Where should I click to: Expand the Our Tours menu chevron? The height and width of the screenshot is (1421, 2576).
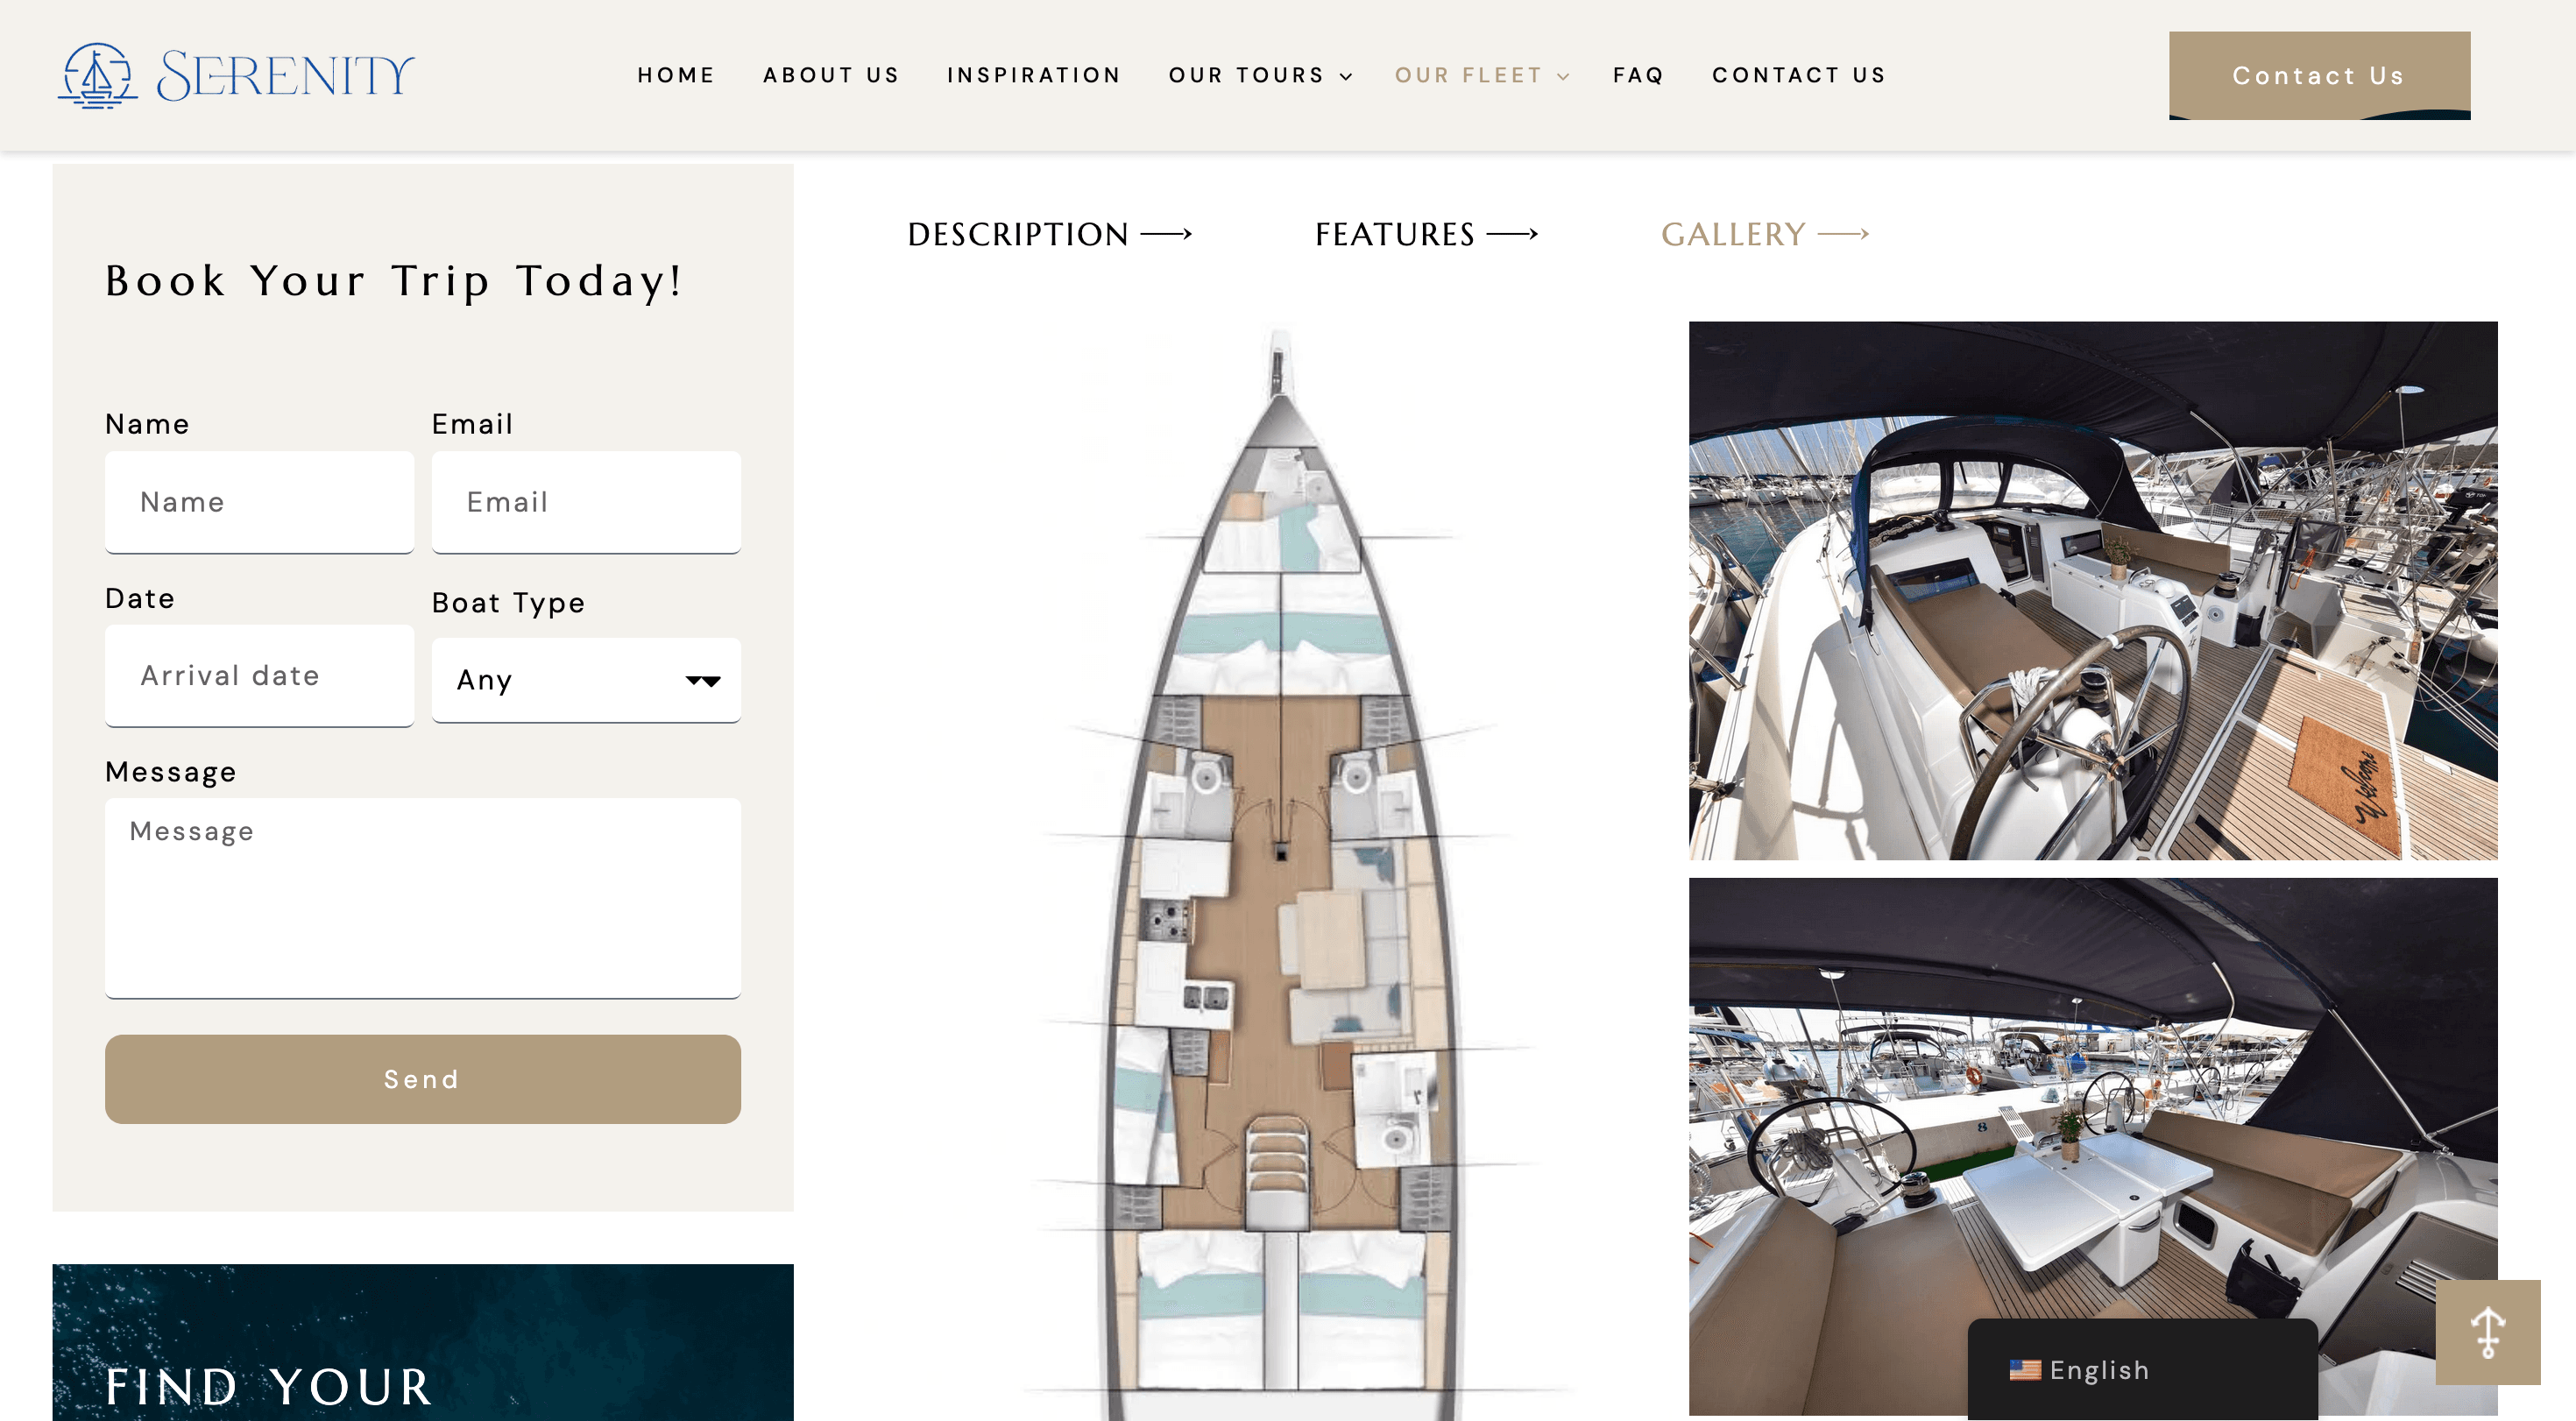[x=1346, y=76]
